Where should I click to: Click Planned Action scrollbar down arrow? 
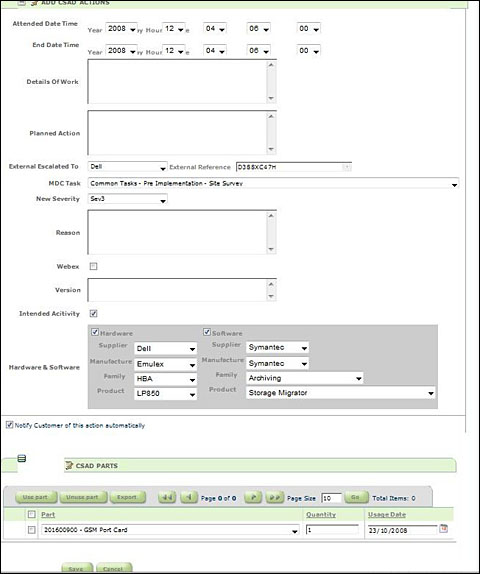[x=271, y=149]
